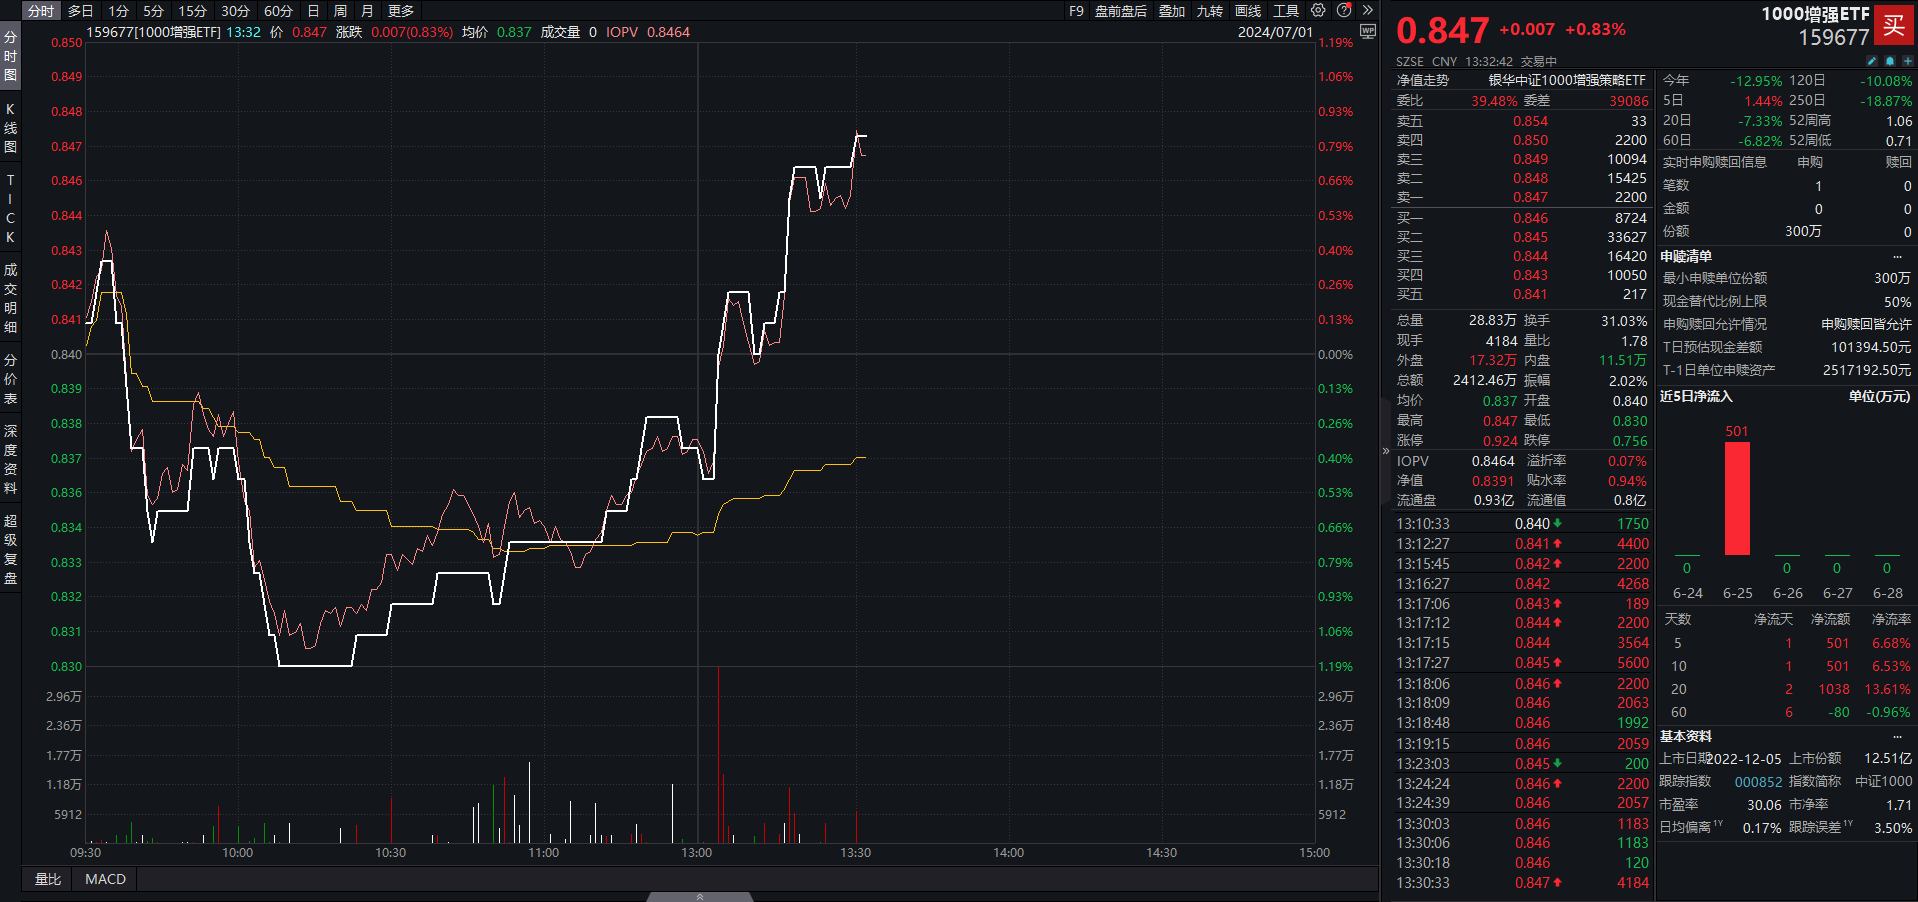Click the small icon below chart toolbar arrows

pyautogui.click(x=1368, y=32)
